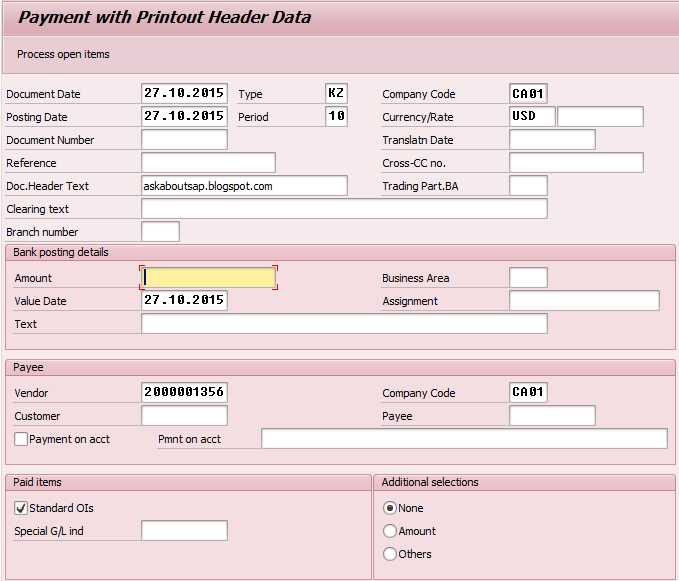Viewport: 679px width, 581px height.
Task: Click the Assignment field
Action: click(x=584, y=300)
